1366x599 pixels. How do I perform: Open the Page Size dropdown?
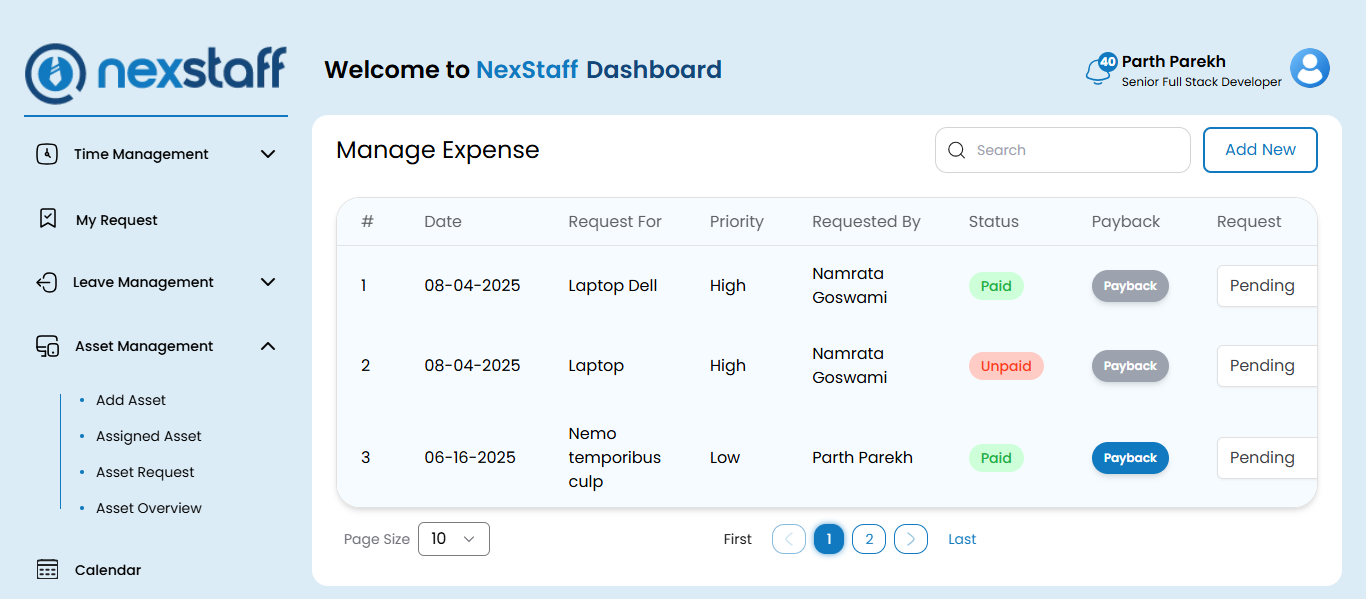pos(453,539)
